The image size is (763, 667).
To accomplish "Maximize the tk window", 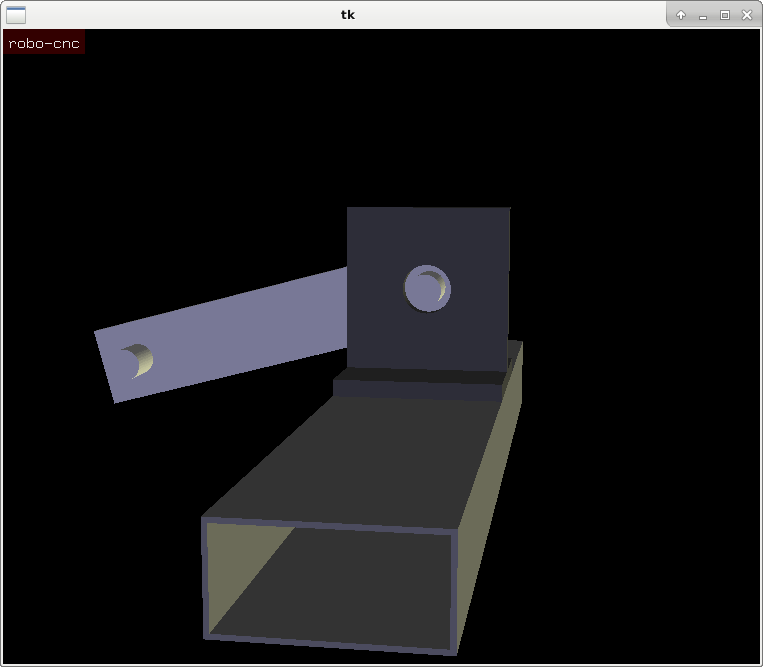I will [725, 15].
